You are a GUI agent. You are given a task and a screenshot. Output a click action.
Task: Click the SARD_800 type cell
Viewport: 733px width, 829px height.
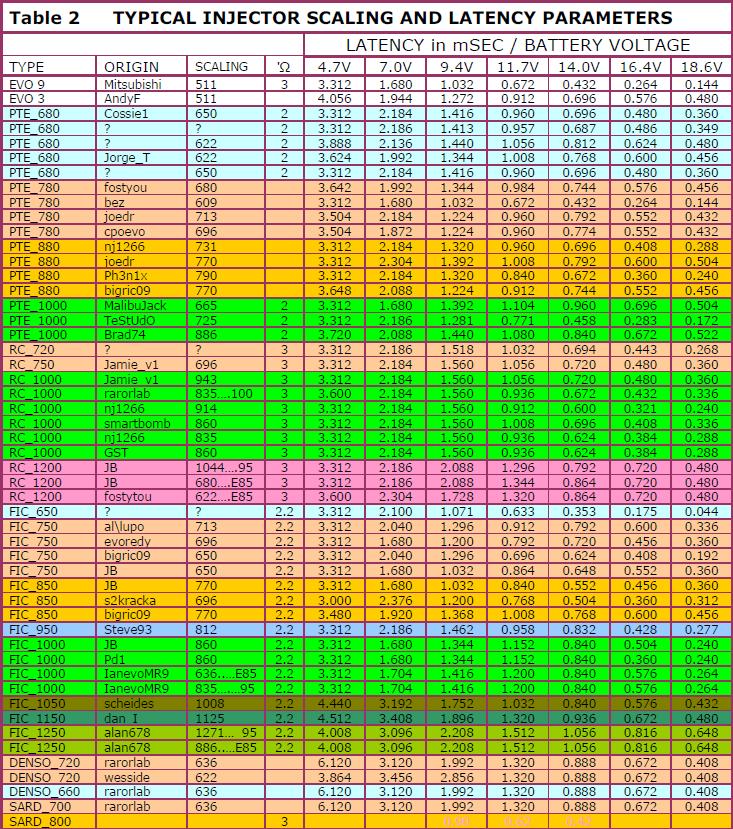coord(40,821)
